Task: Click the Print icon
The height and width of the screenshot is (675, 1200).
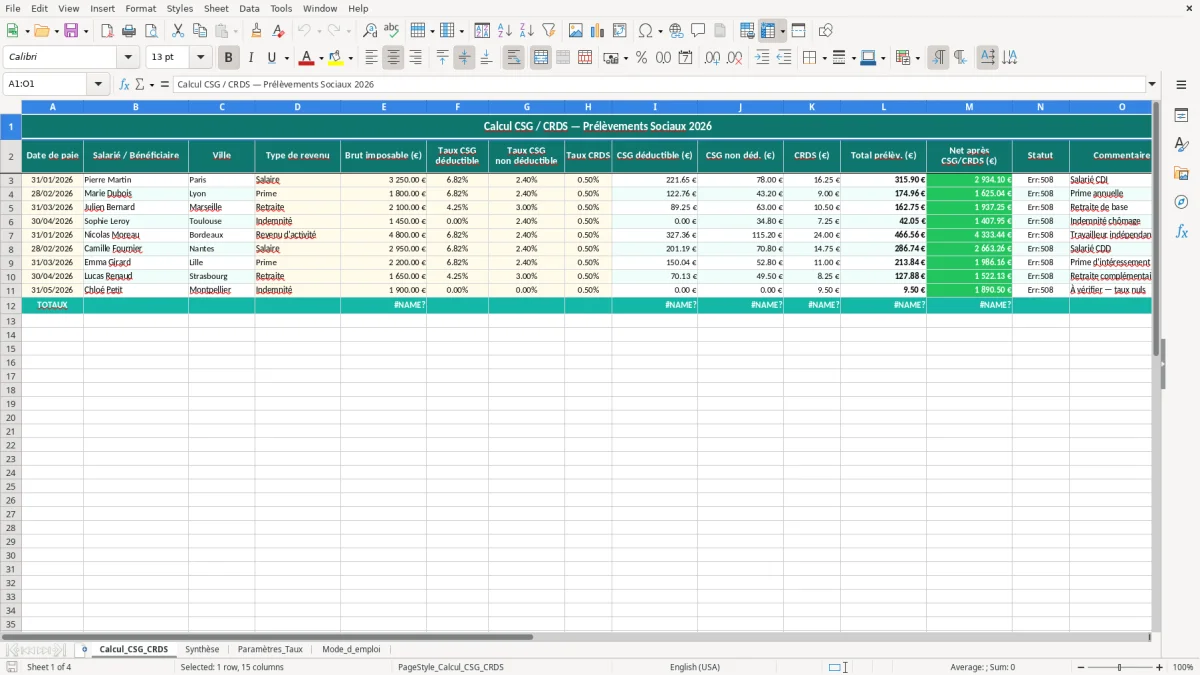Action: 129,31
